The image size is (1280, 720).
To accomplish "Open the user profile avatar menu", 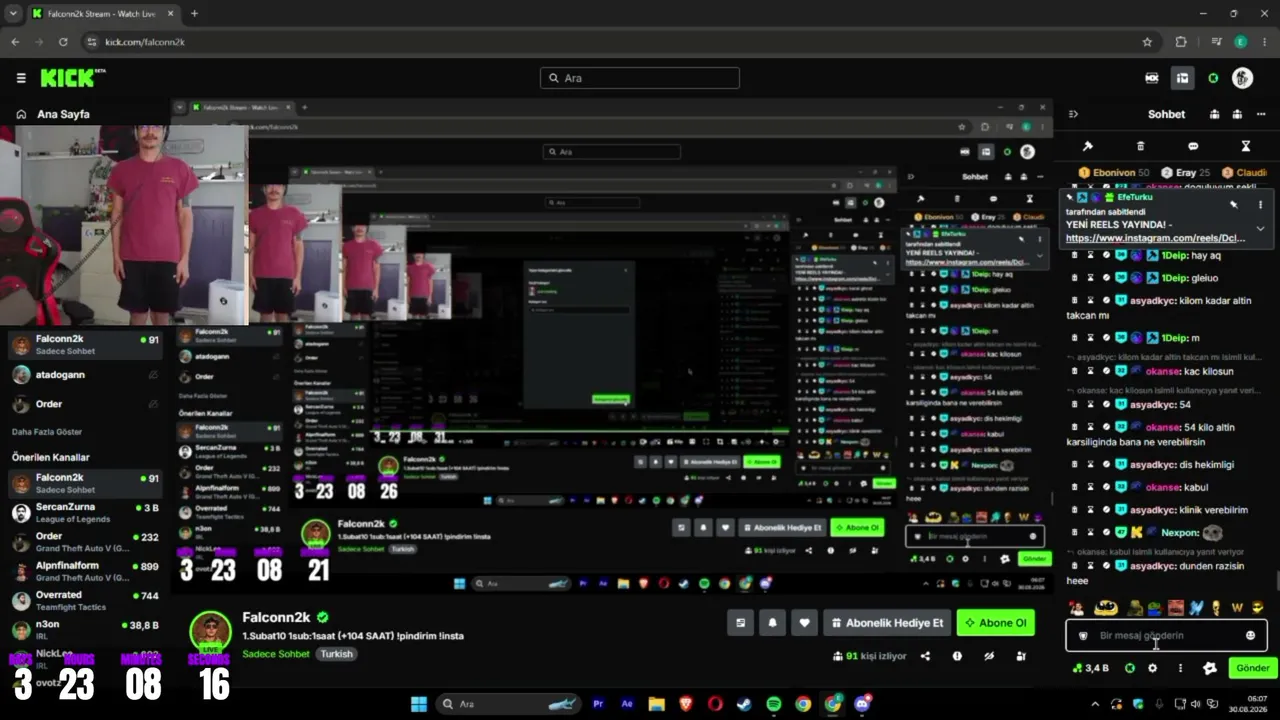I will (1242, 78).
